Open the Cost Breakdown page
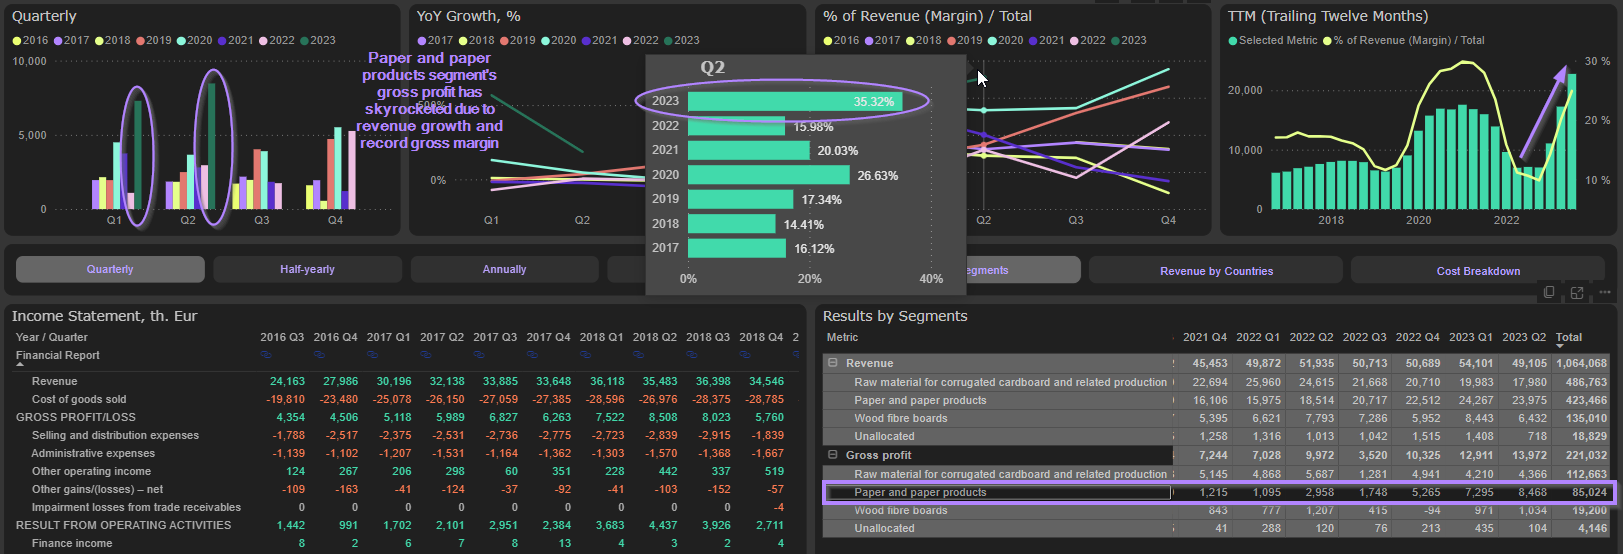1623x554 pixels. click(1478, 271)
